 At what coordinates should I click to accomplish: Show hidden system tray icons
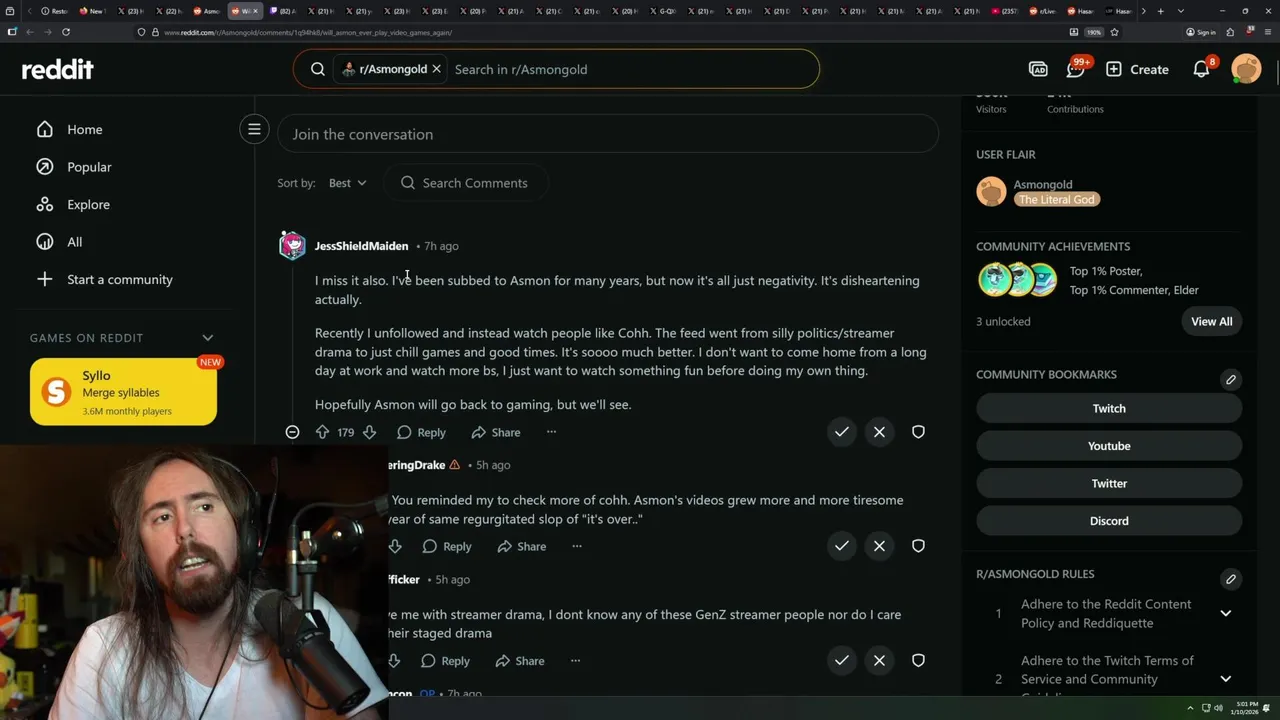tap(1190, 708)
